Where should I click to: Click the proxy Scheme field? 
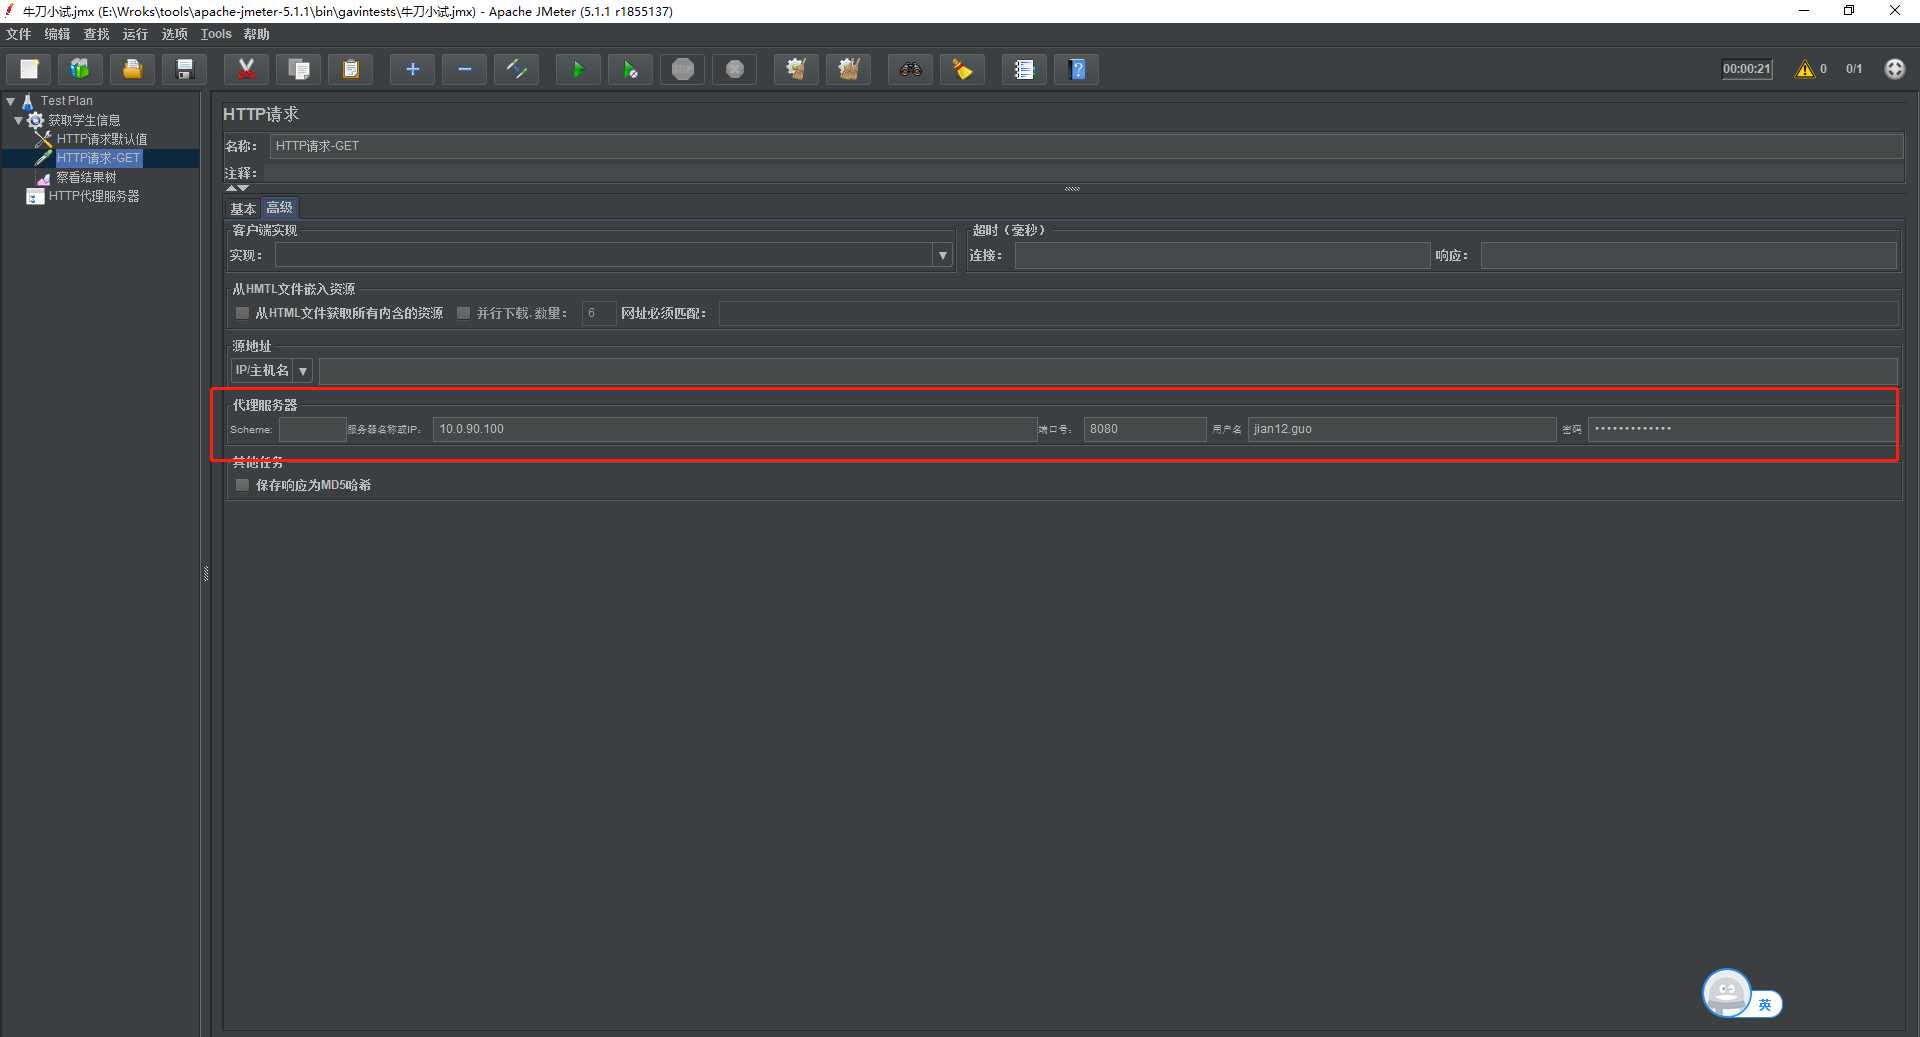click(x=313, y=429)
